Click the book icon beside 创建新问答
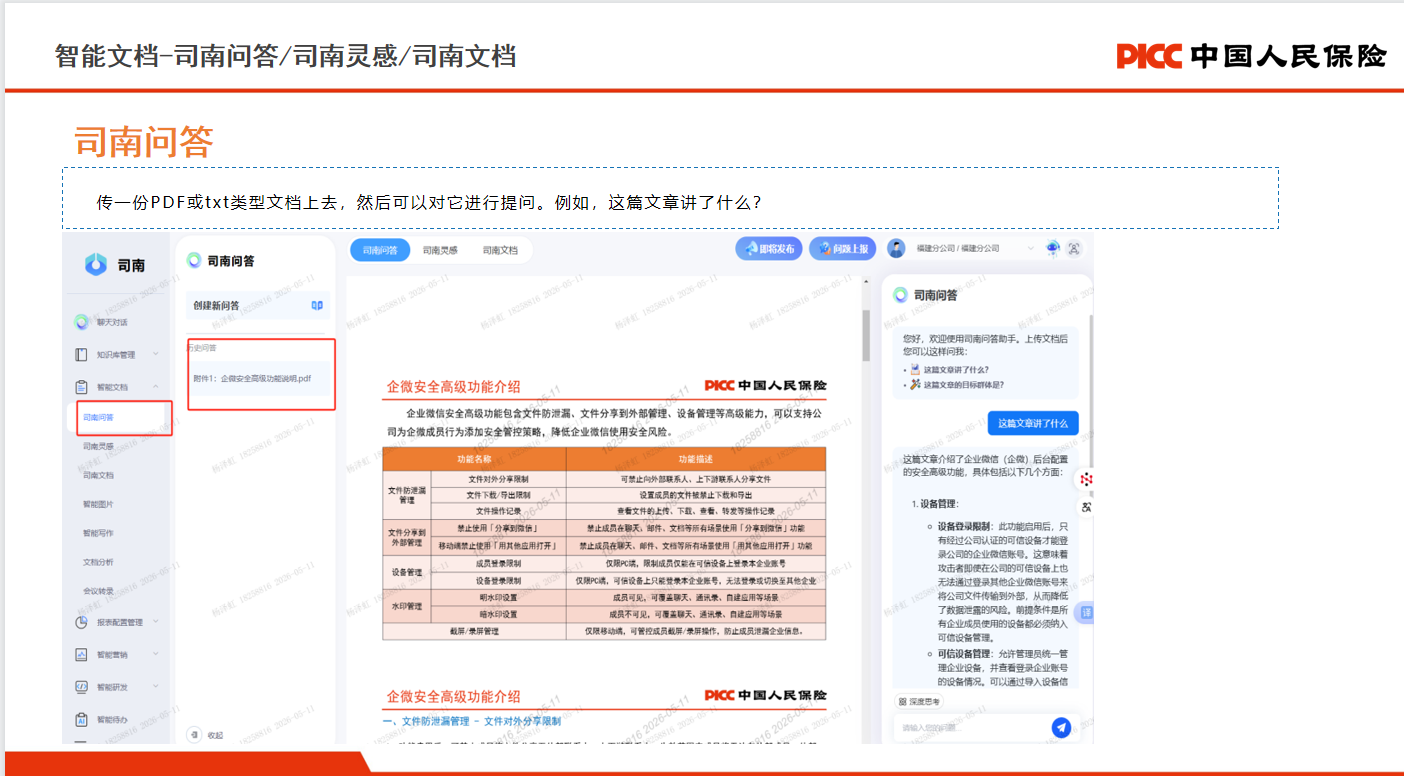Screen dimensions: 1404x776 [x=317, y=305]
